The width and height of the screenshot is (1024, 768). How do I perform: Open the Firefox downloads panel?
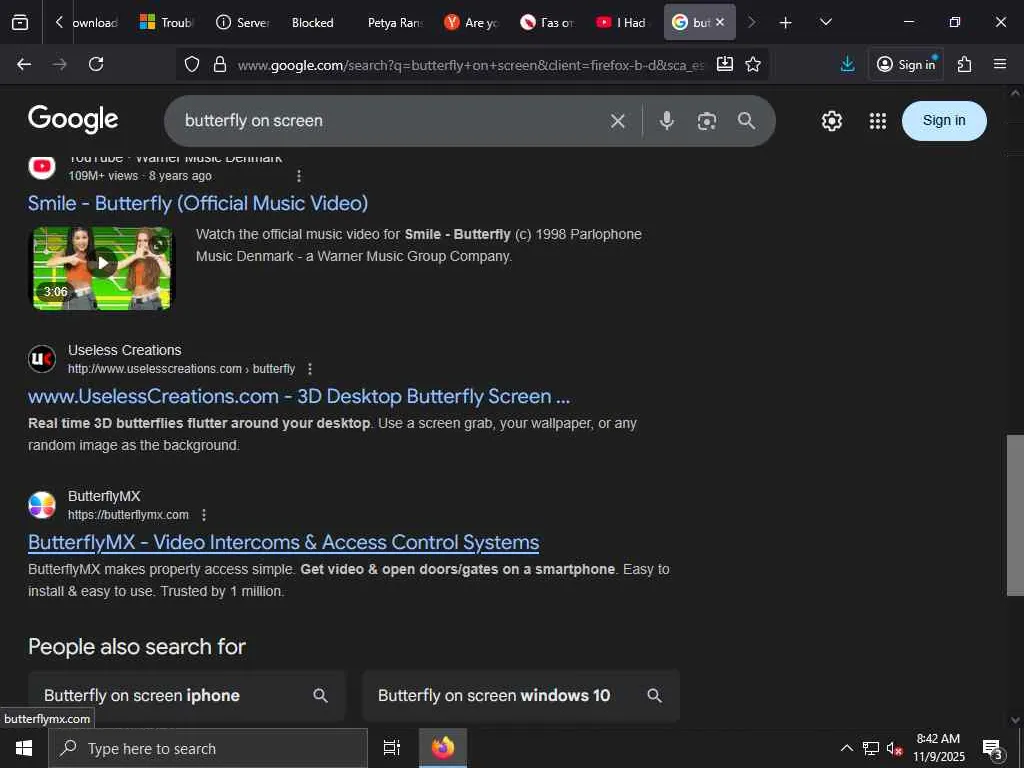click(847, 64)
